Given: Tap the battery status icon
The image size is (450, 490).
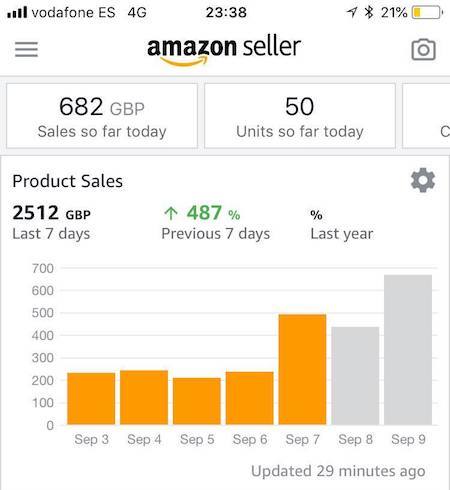Looking at the screenshot, I should [427, 13].
